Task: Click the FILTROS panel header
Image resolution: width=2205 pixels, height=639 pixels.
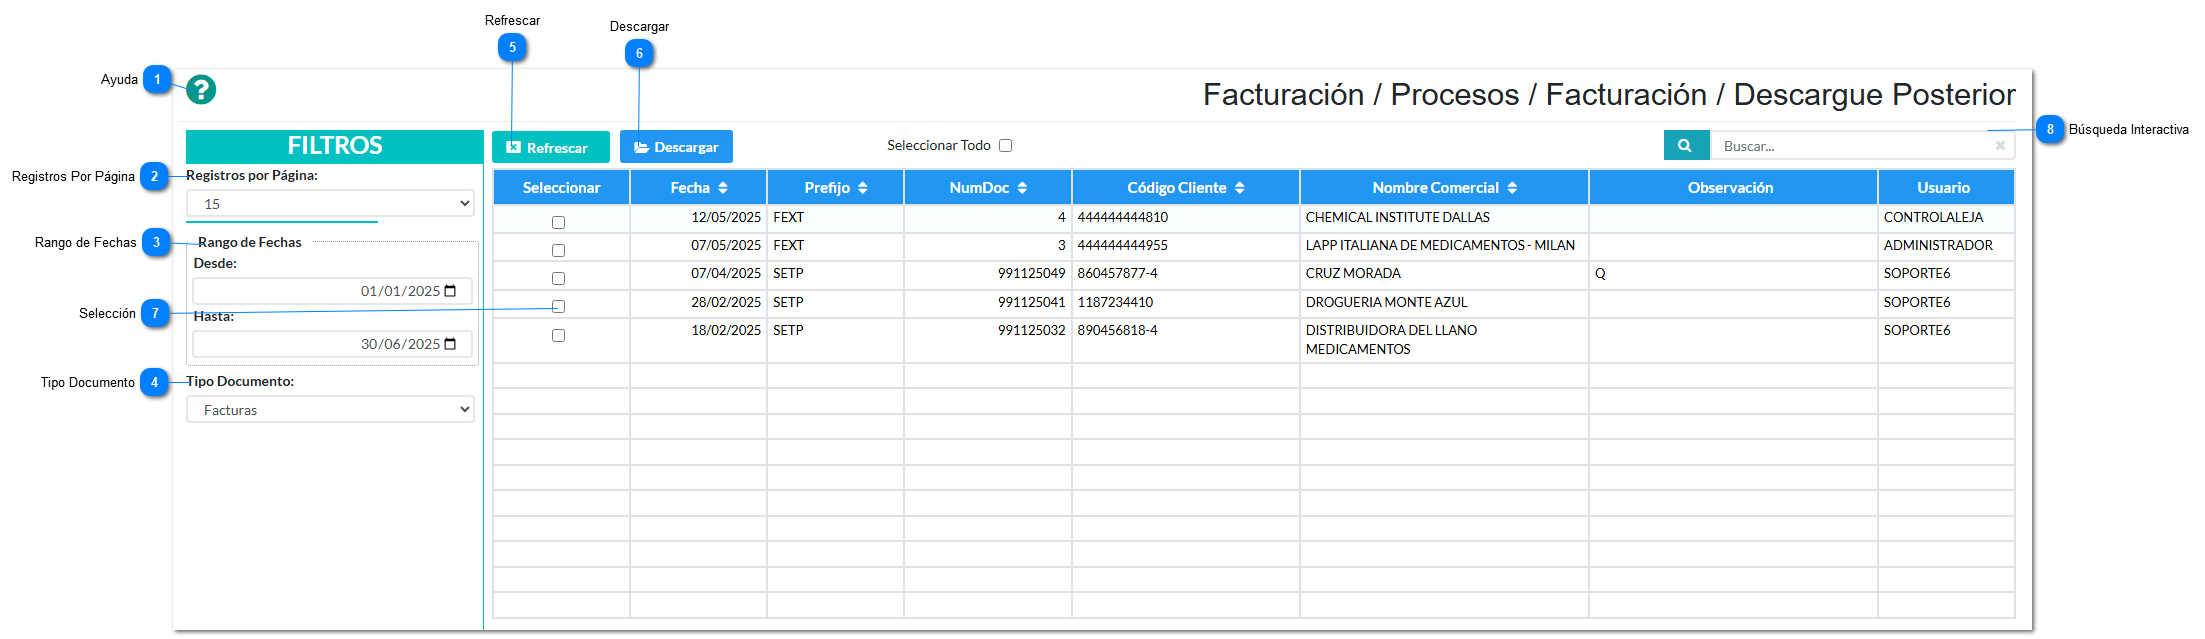Action: [335, 146]
